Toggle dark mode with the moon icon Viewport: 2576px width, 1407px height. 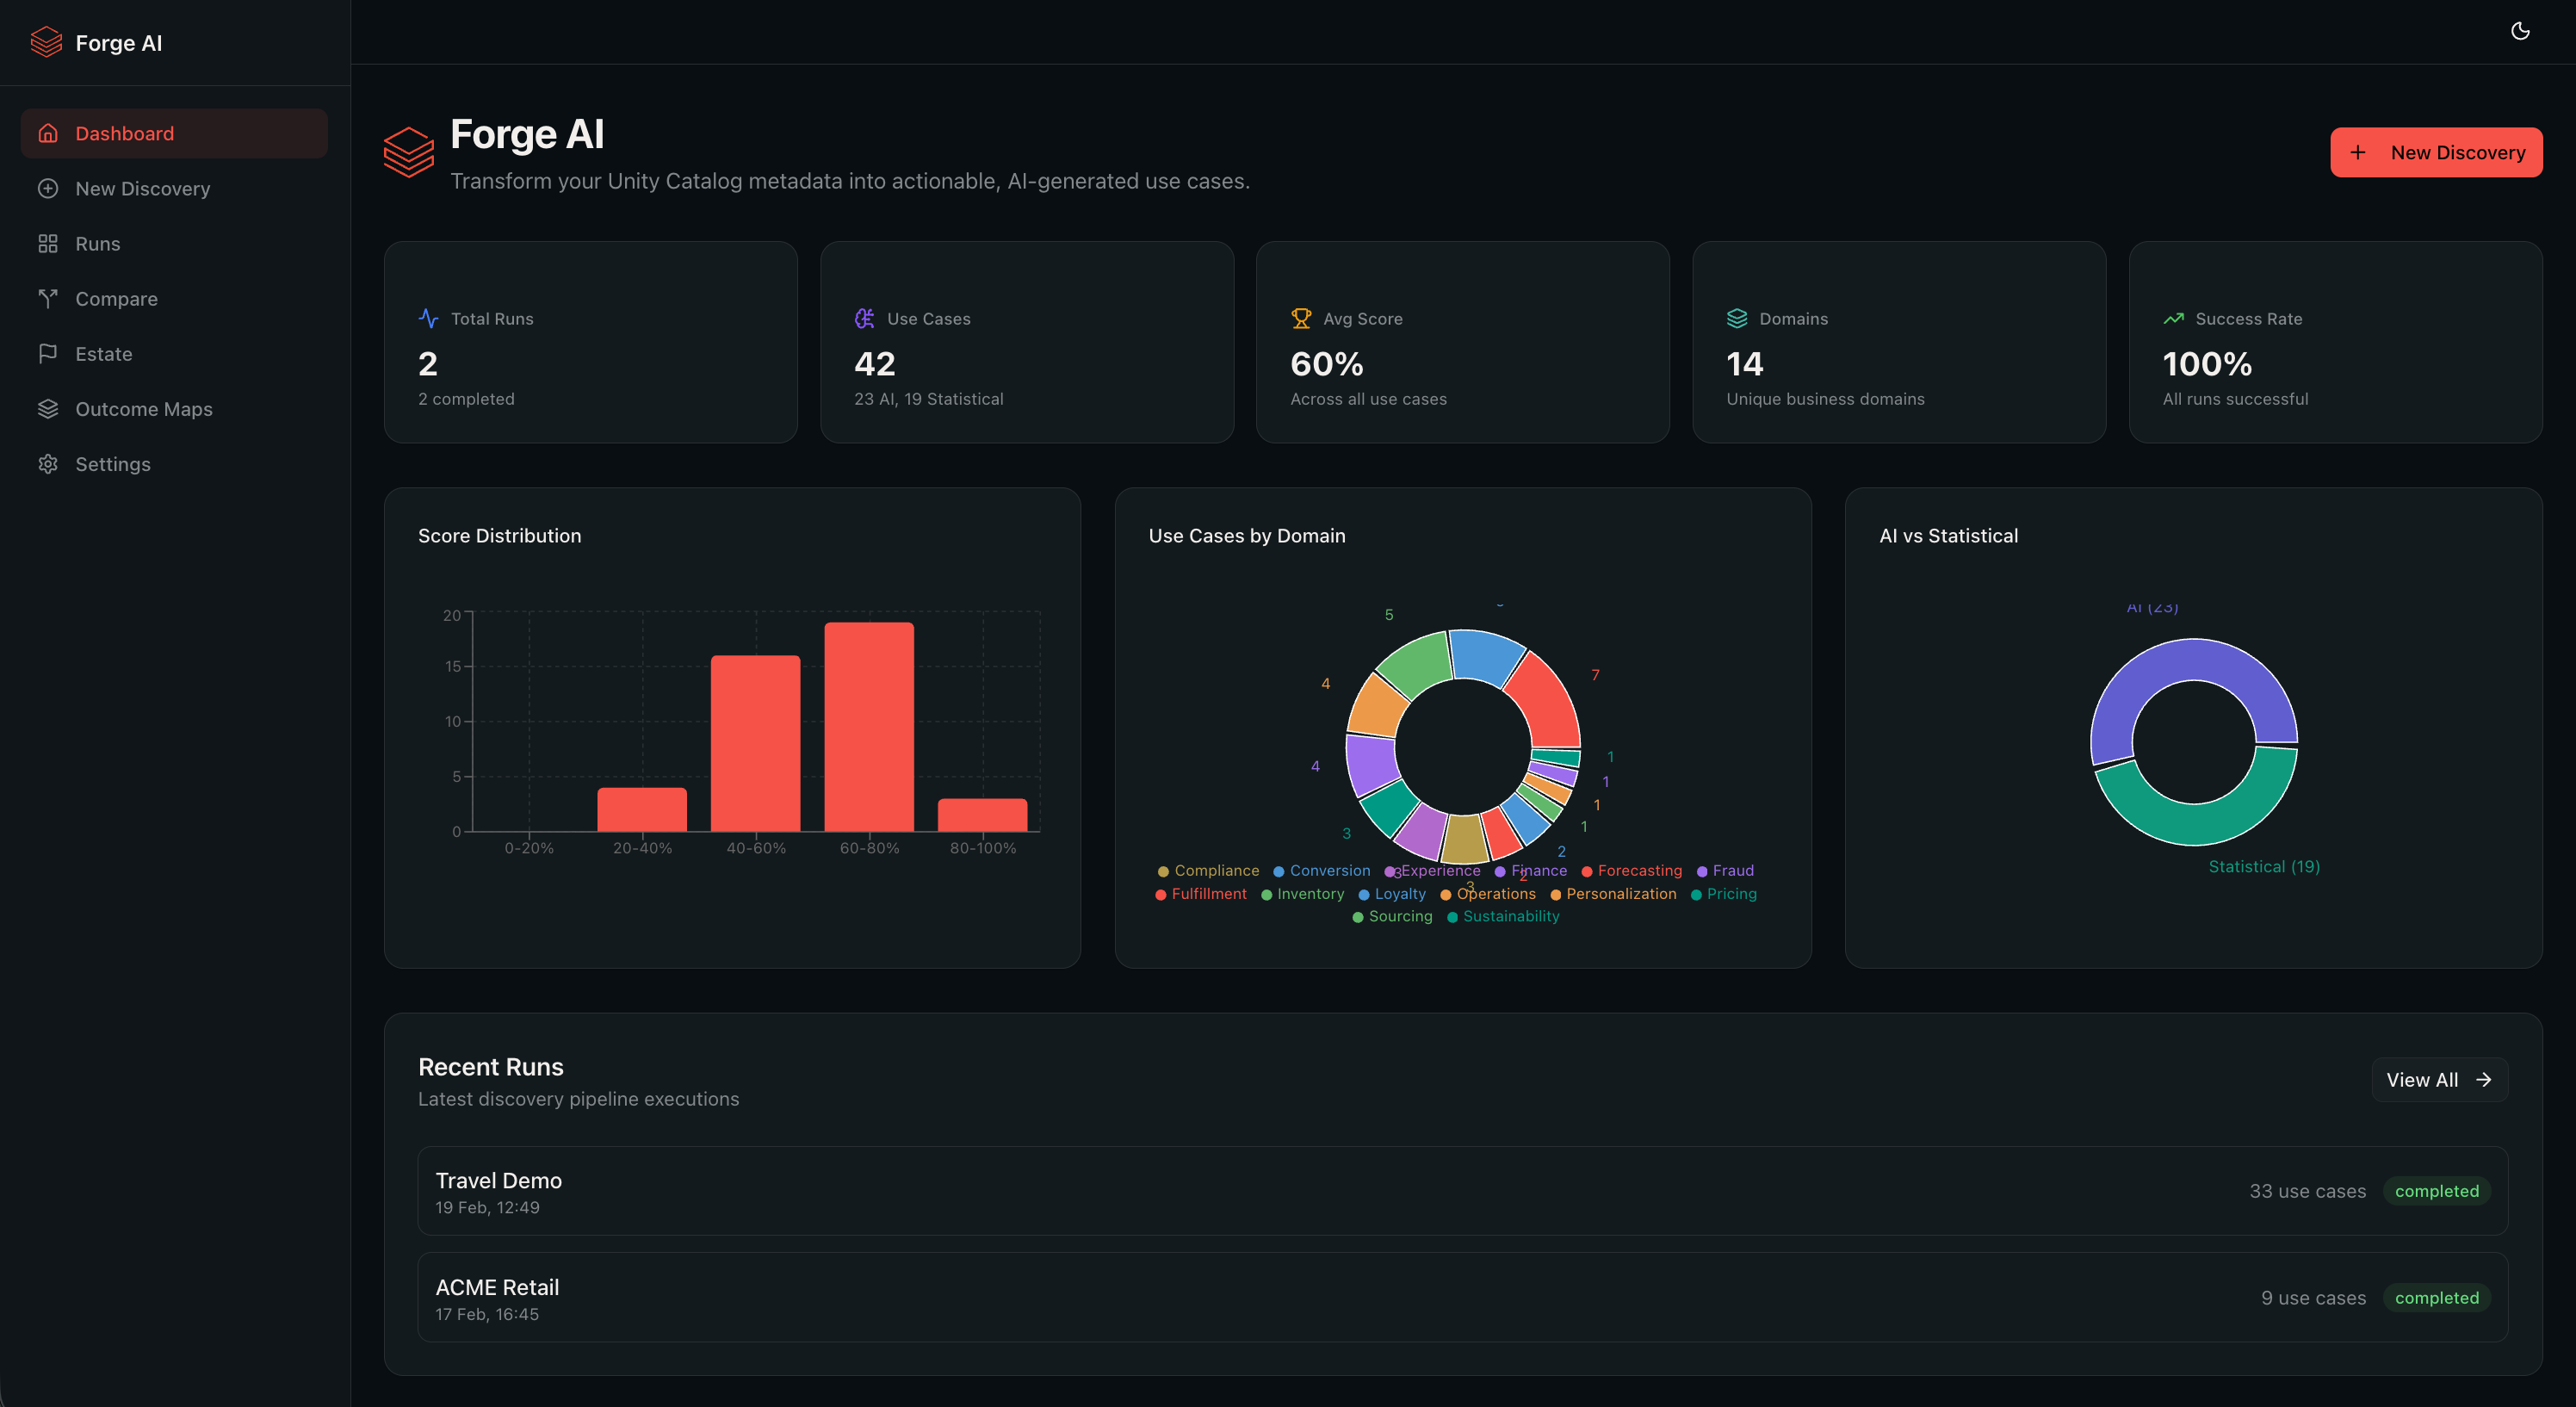2520,31
